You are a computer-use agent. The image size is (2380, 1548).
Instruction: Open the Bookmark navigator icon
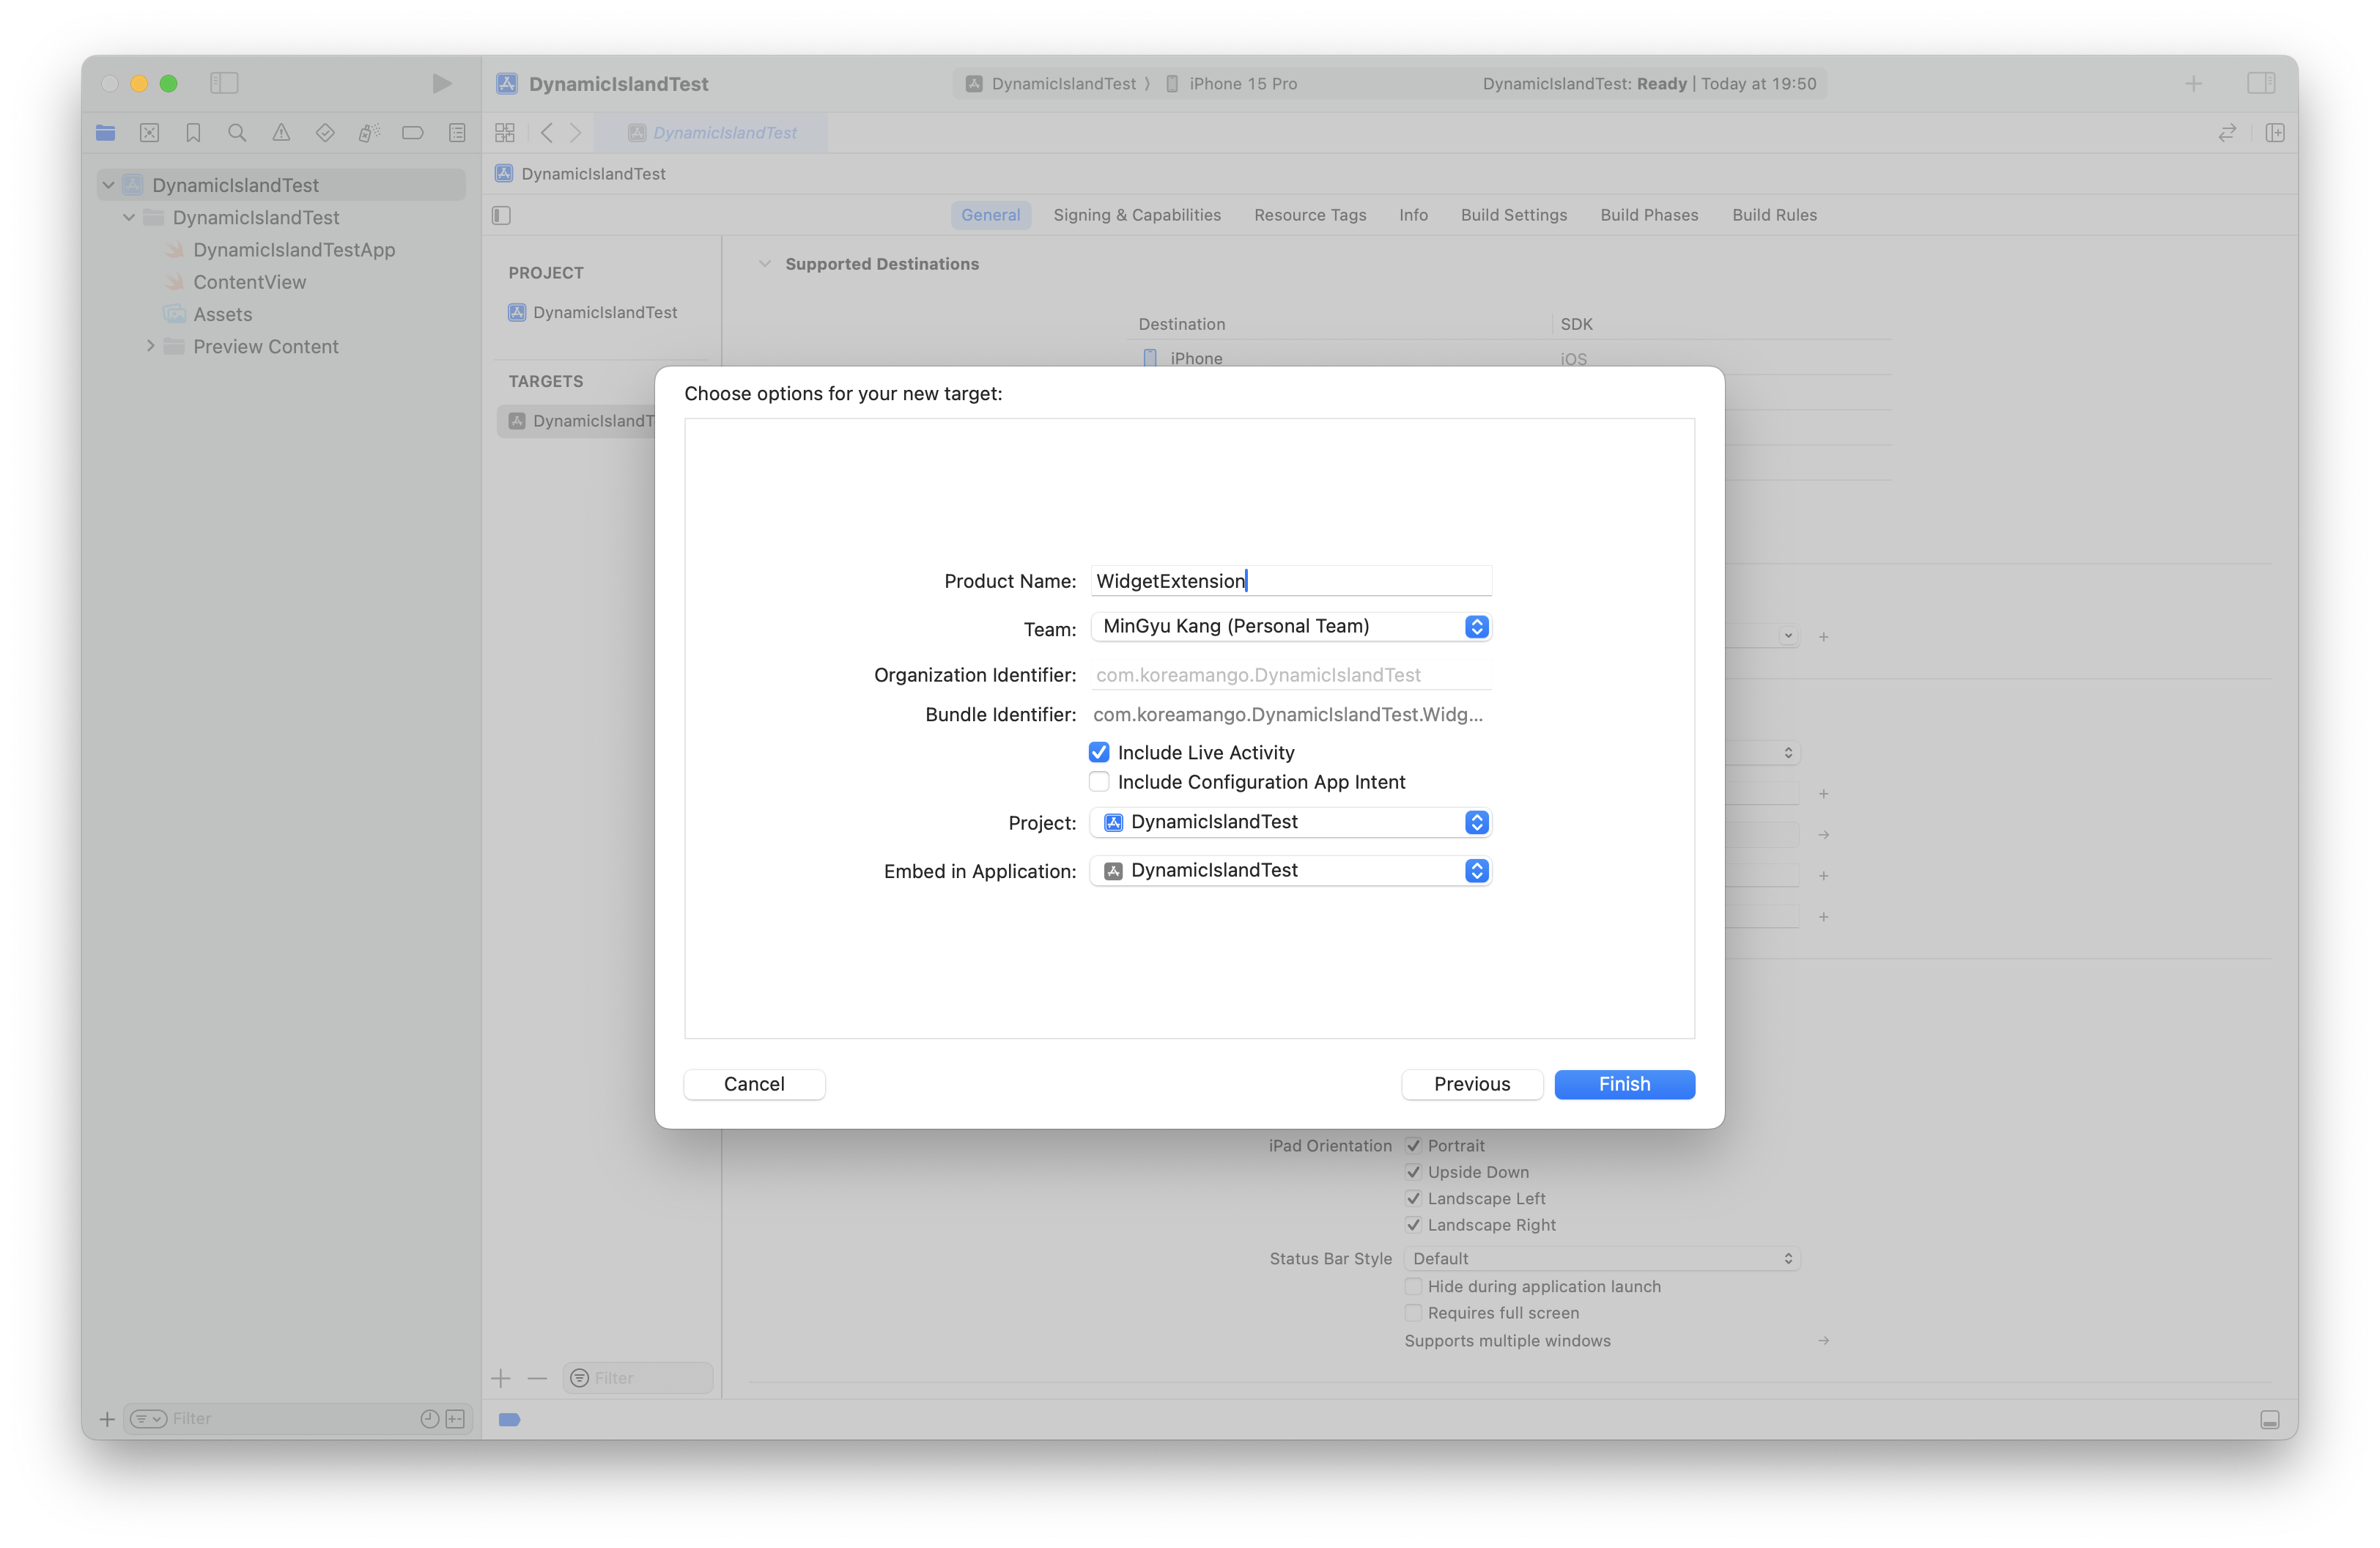click(193, 132)
